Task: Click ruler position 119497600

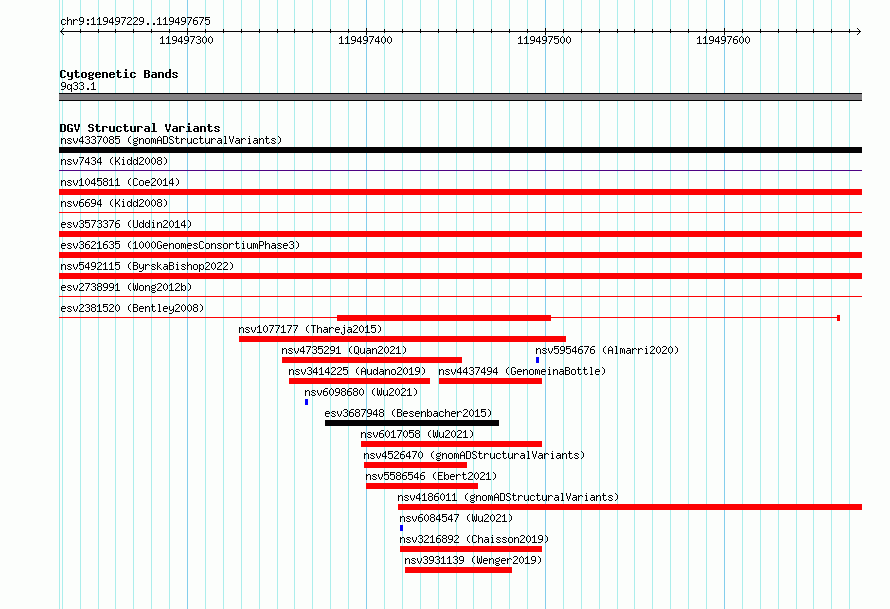Action: pyautogui.click(x=723, y=40)
